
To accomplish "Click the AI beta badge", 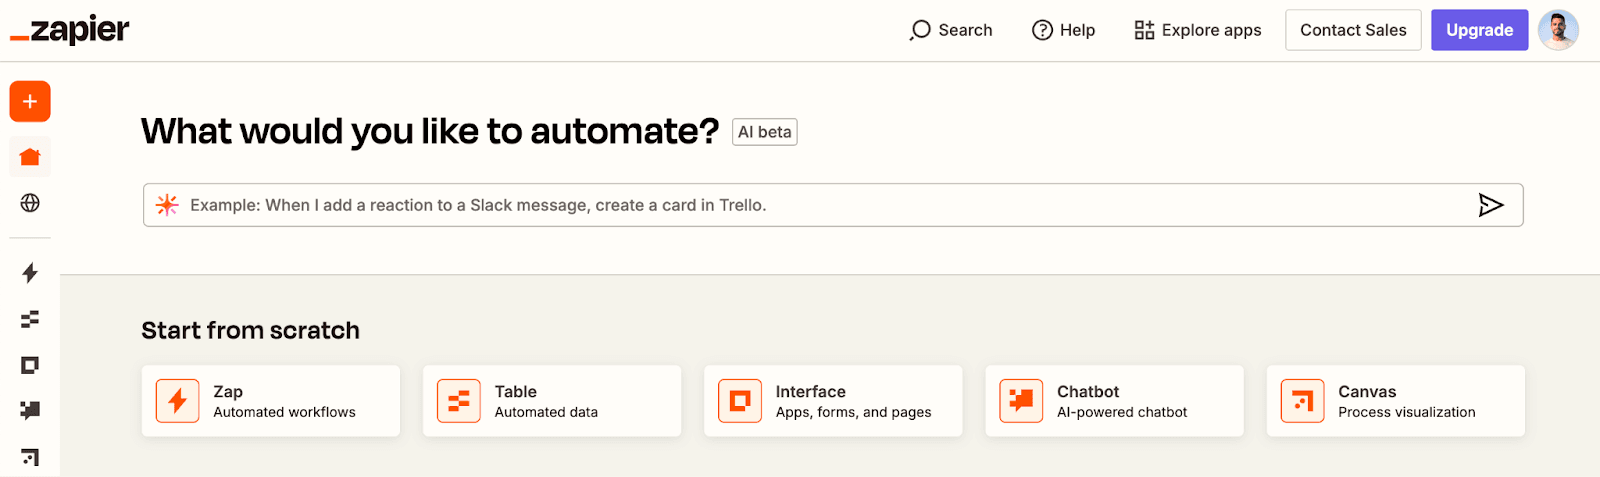I will tap(765, 132).
